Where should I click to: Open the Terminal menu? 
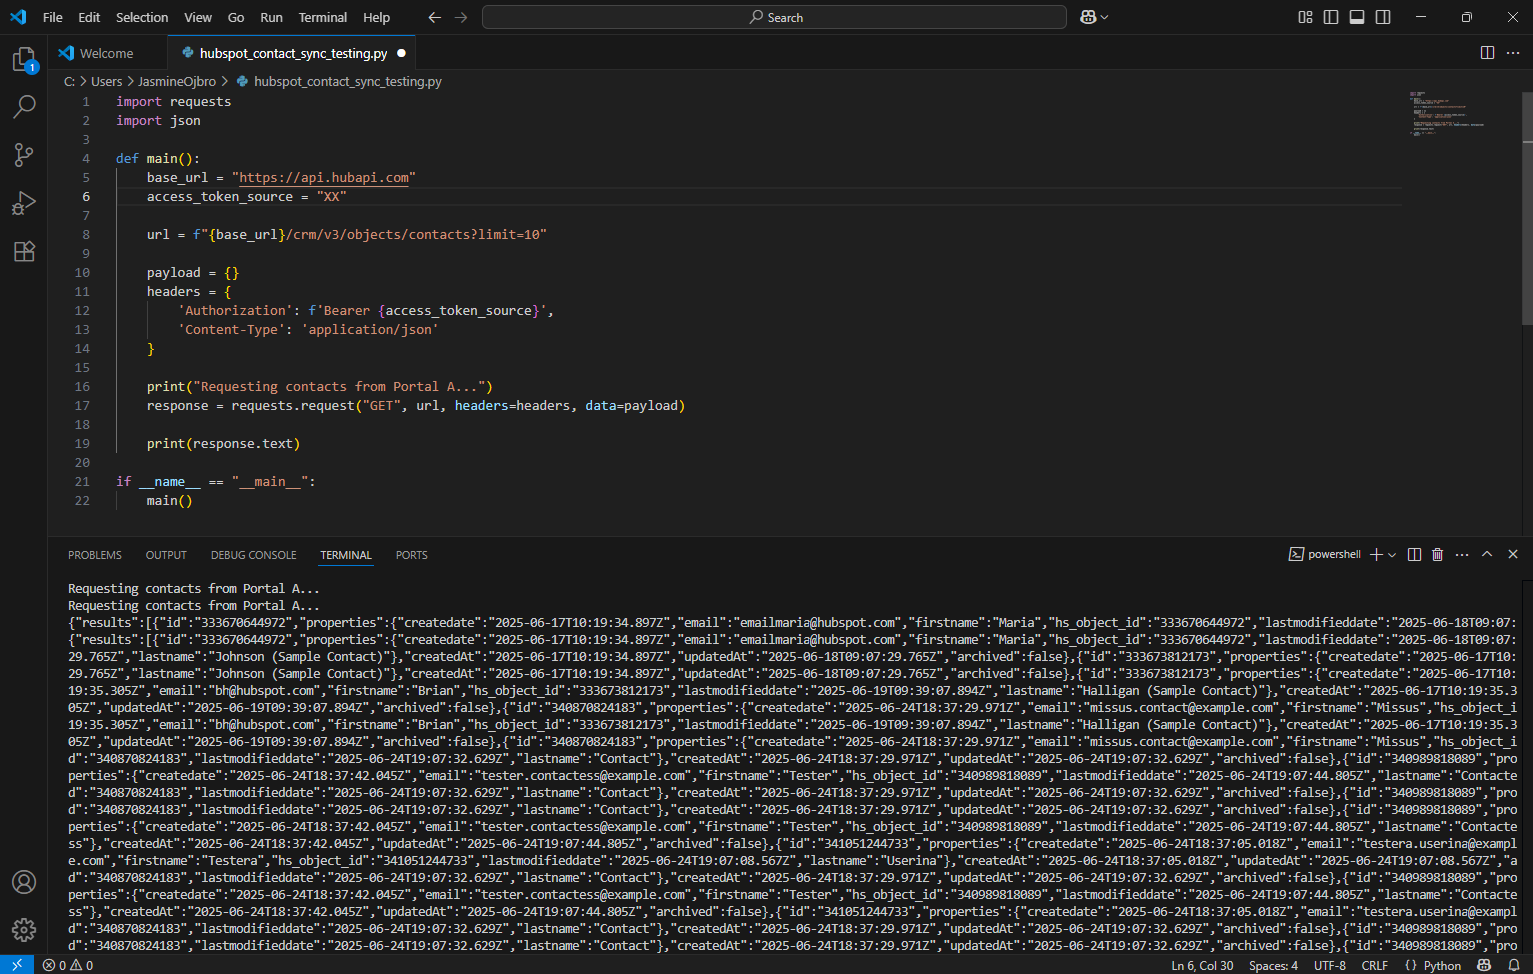pyautogui.click(x=322, y=17)
